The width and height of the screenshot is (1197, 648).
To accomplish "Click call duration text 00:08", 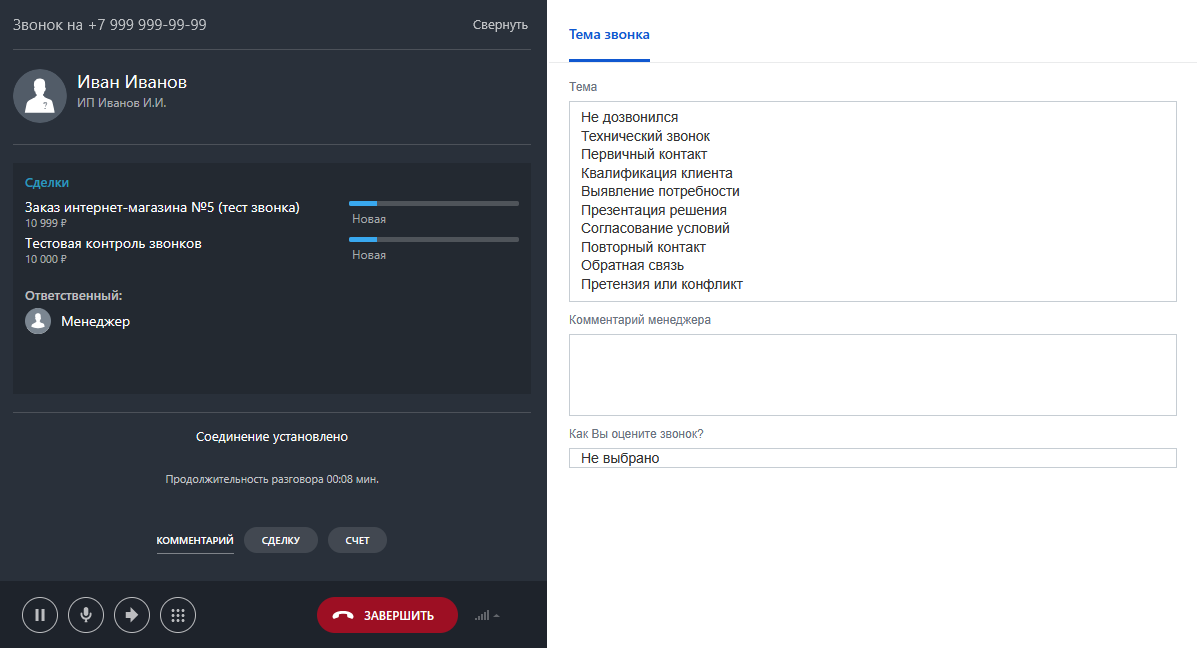I will [x=272, y=479].
